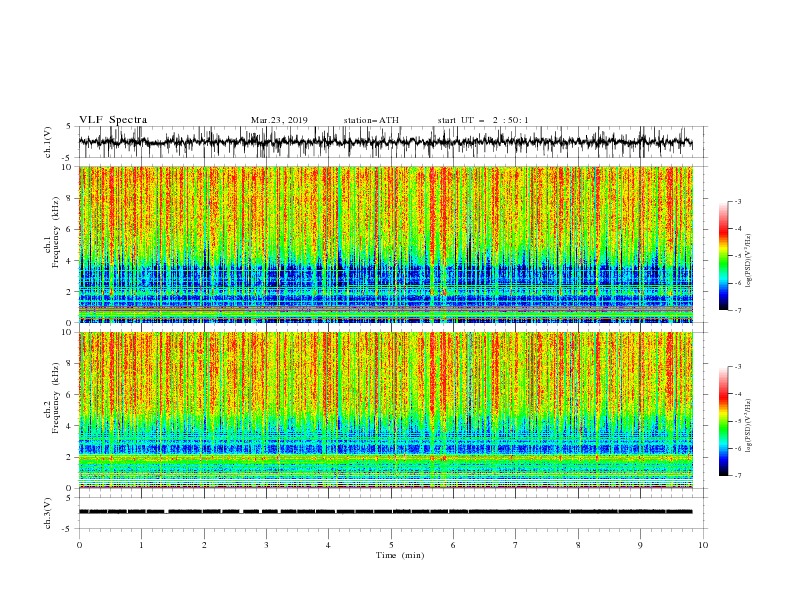Click the ch.1 voltage waveform trace

(385, 142)
